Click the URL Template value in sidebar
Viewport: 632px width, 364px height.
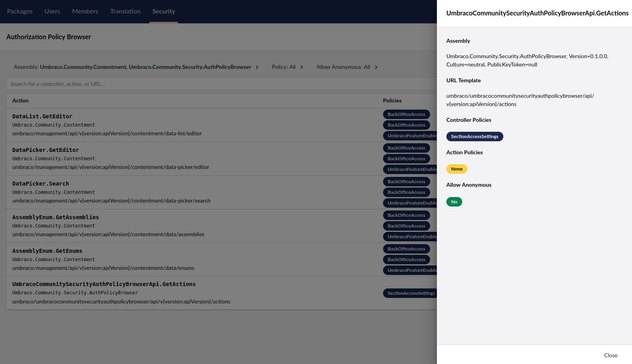pyautogui.click(x=520, y=100)
